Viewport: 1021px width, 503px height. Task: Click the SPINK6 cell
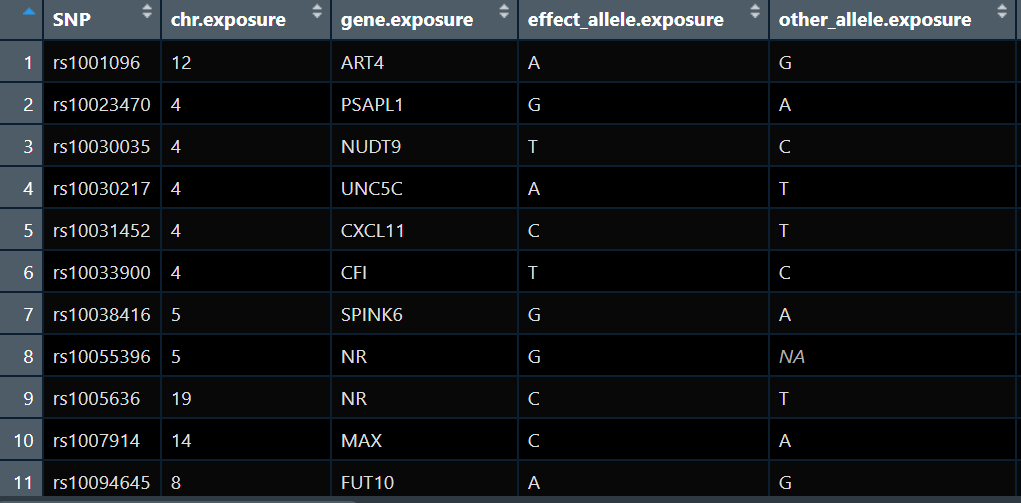pos(425,315)
